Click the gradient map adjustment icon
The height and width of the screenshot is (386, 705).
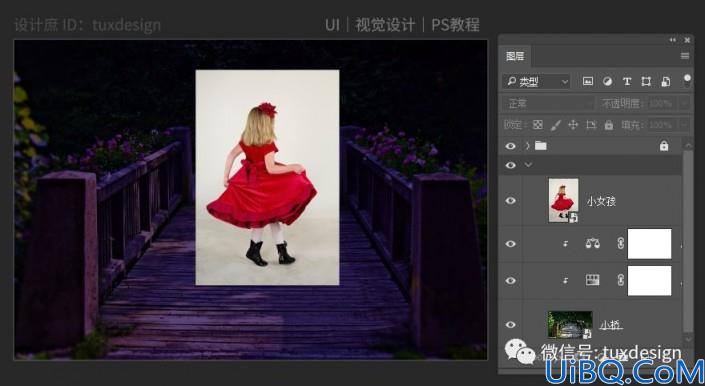pos(593,280)
